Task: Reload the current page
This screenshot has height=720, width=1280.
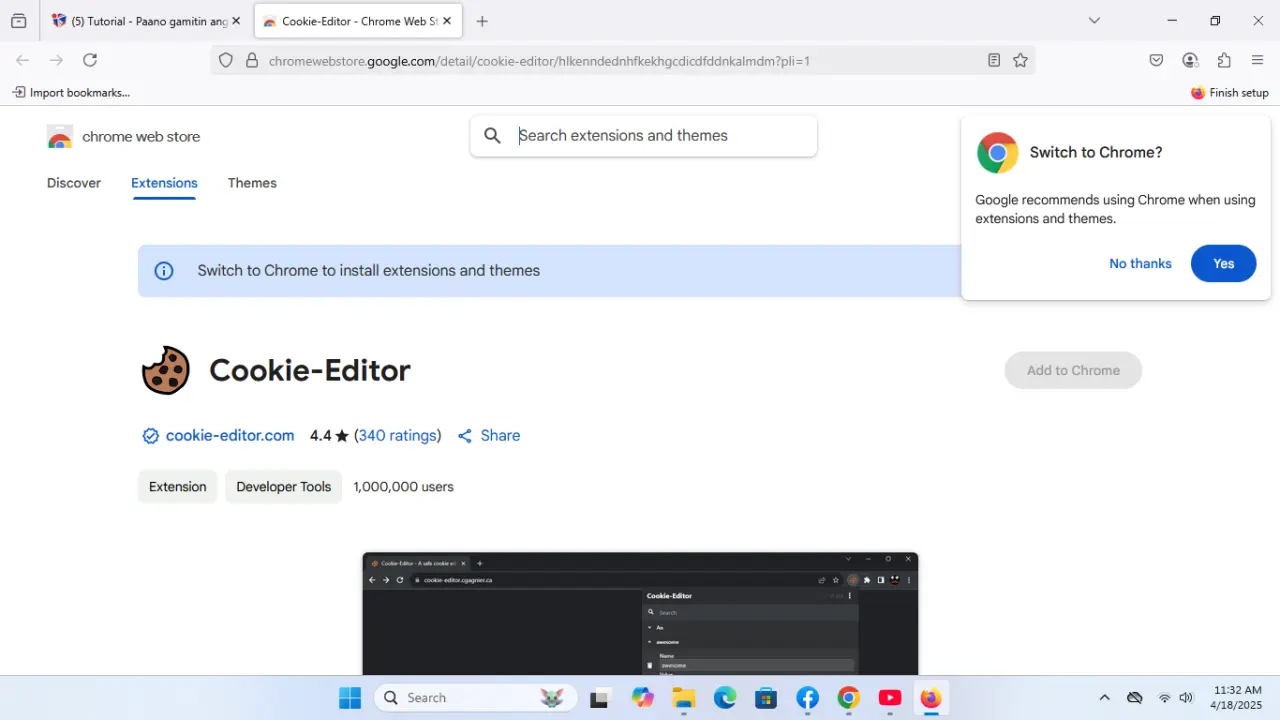Action: coord(90,60)
